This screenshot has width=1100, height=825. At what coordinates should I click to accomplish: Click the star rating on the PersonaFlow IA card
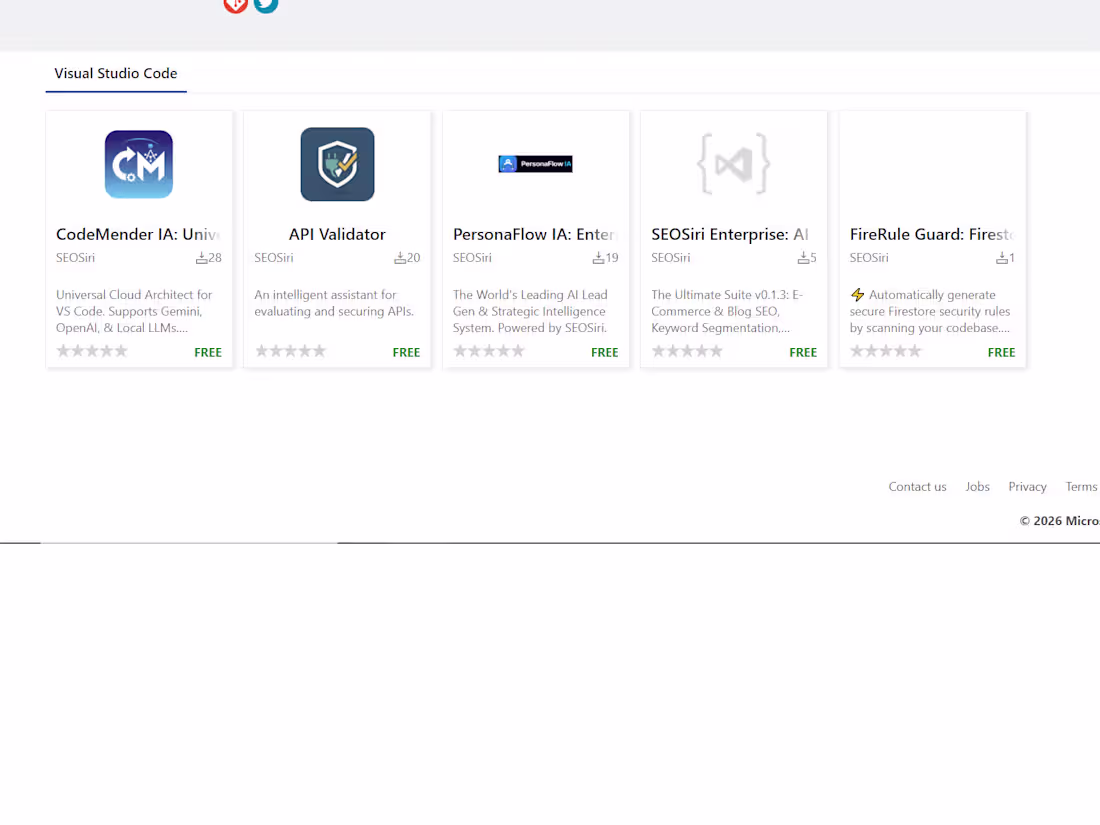point(489,350)
